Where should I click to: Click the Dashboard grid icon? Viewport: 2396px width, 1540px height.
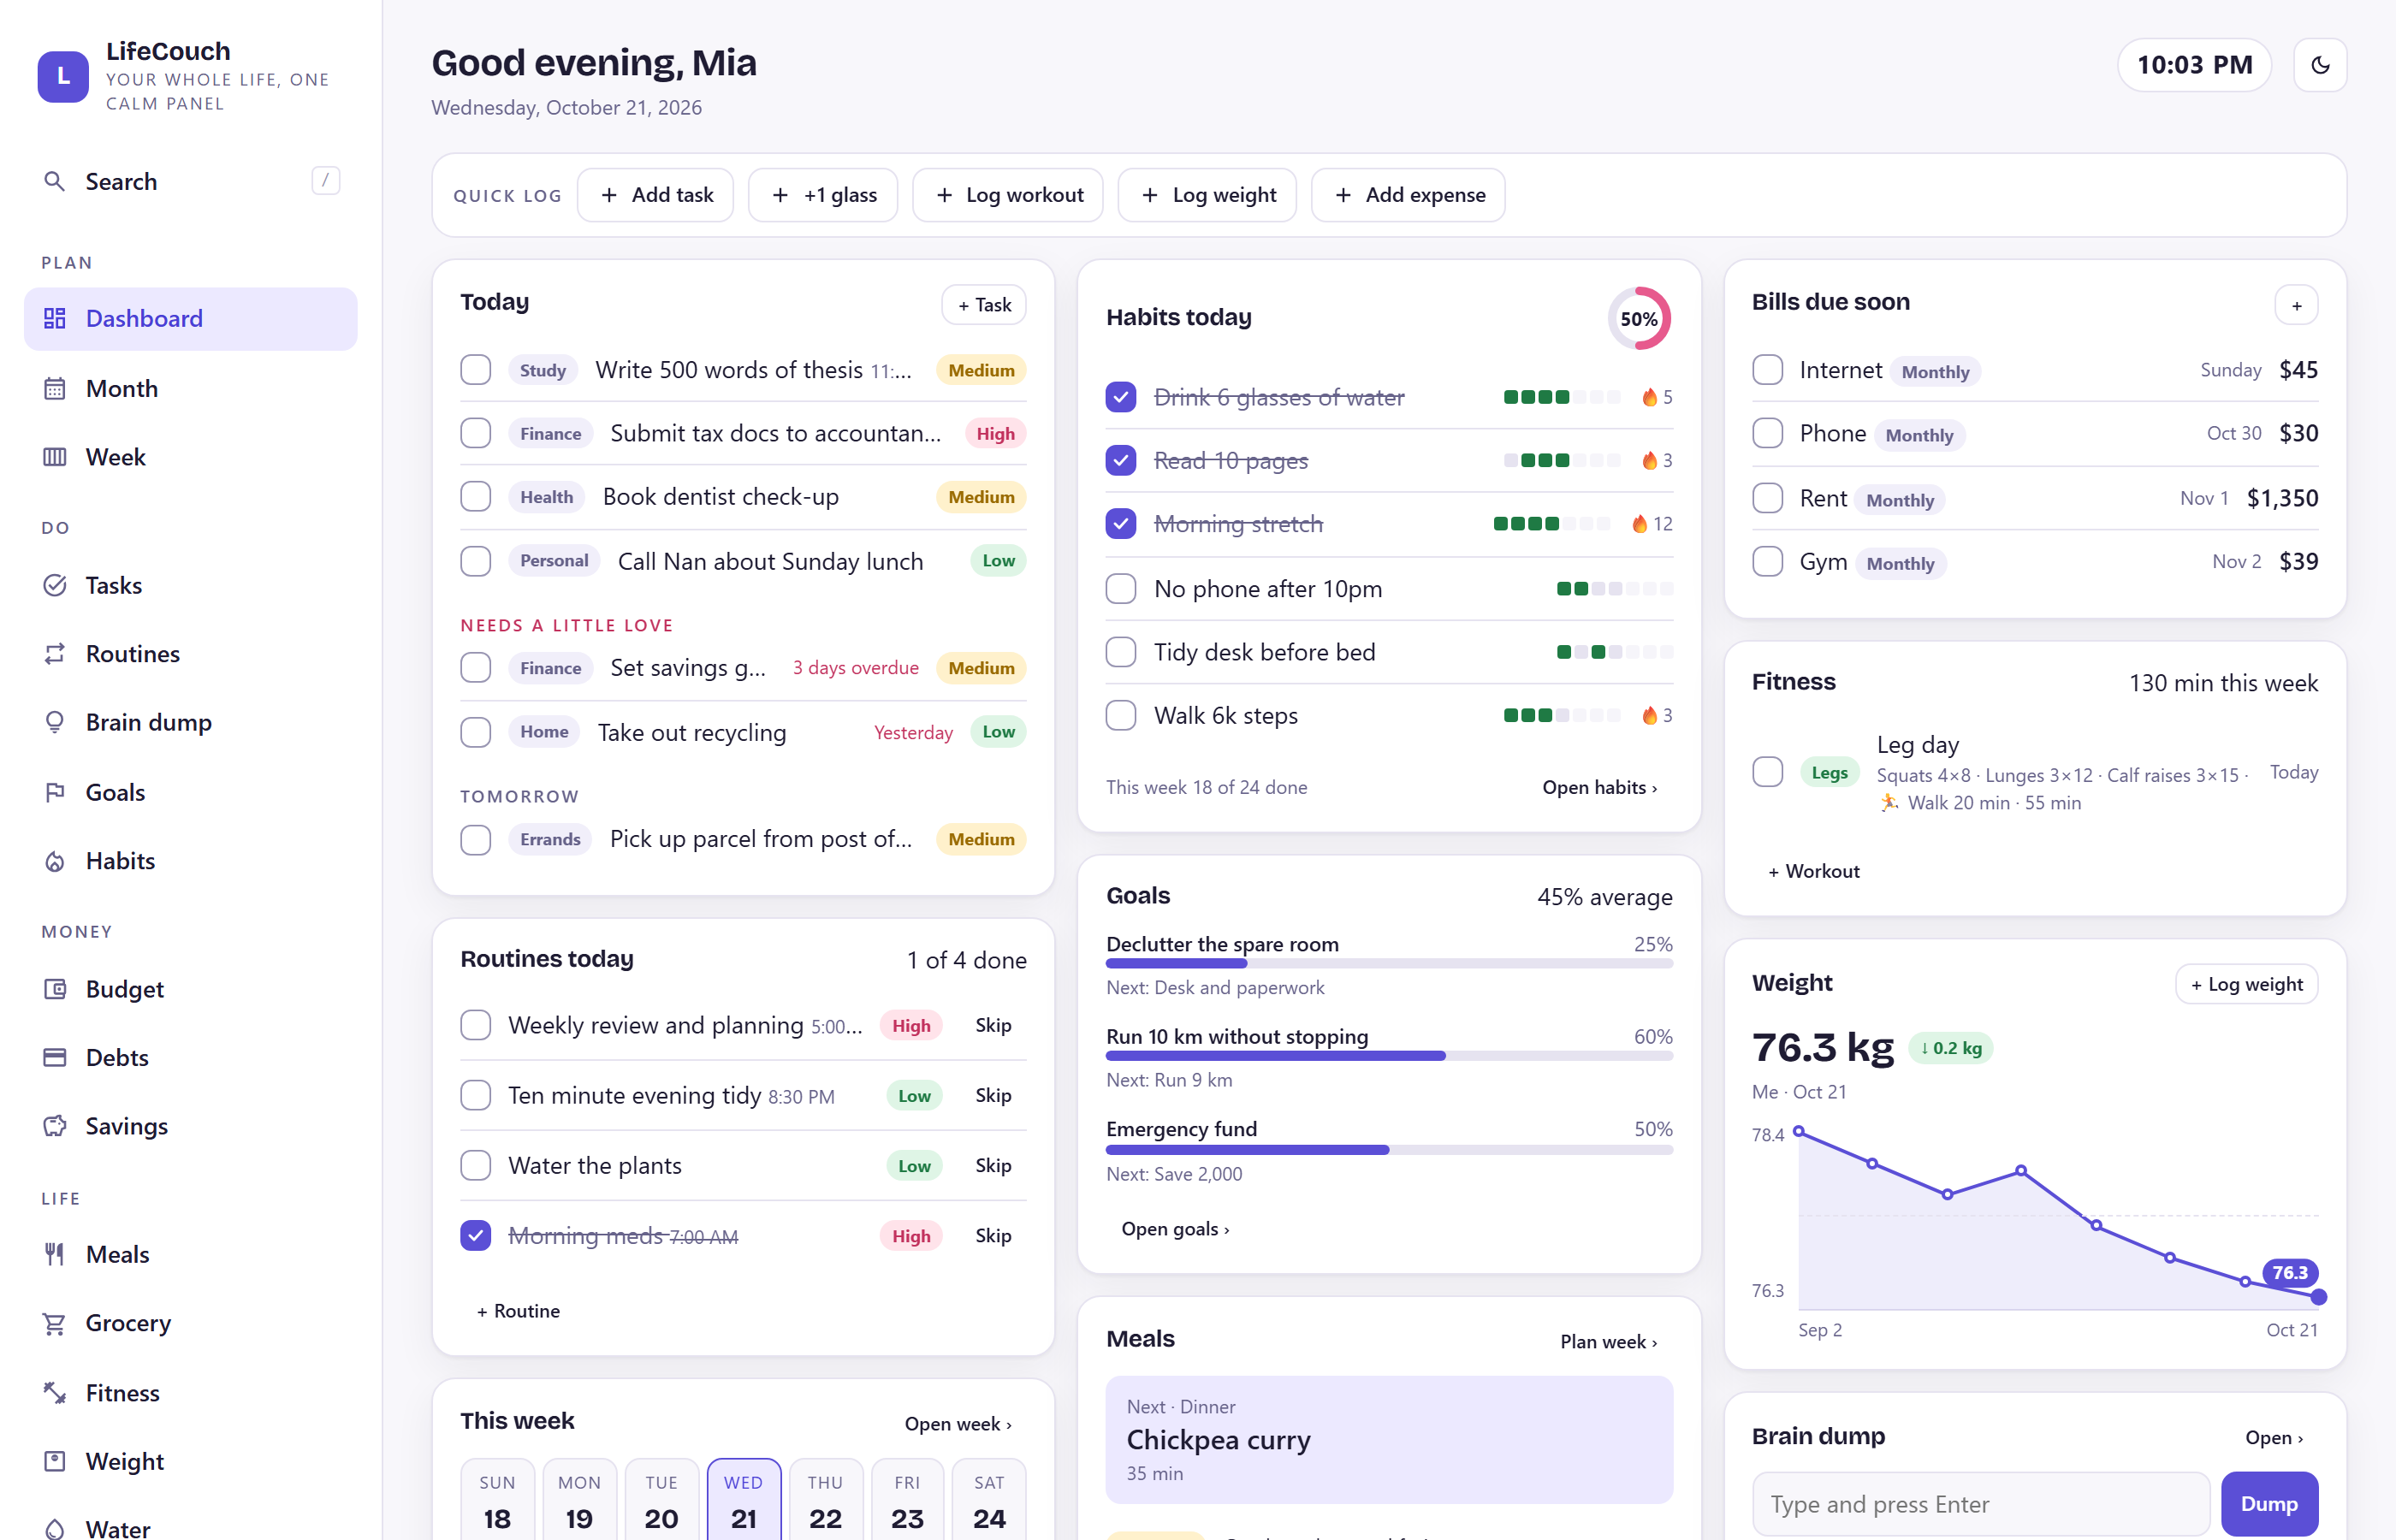(55, 318)
